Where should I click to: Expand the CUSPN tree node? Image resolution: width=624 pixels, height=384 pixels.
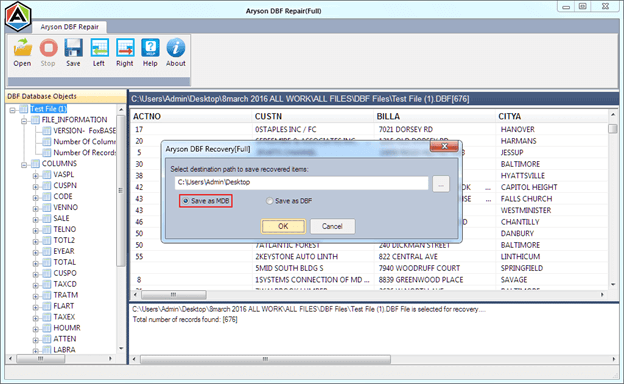[36, 186]
